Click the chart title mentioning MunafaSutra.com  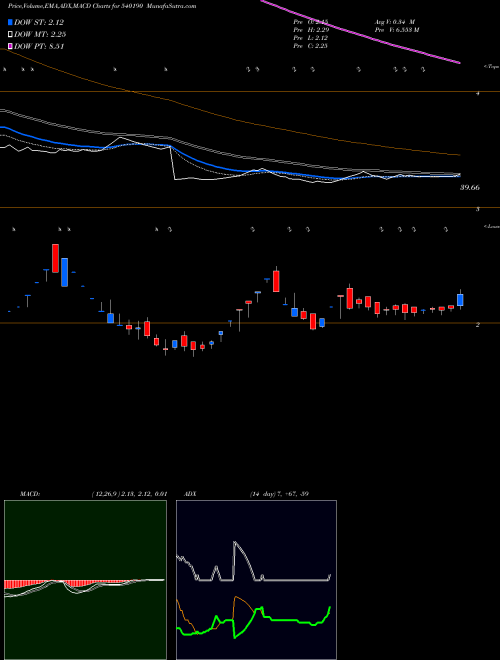pyautogui.click(x=102, y=6)
